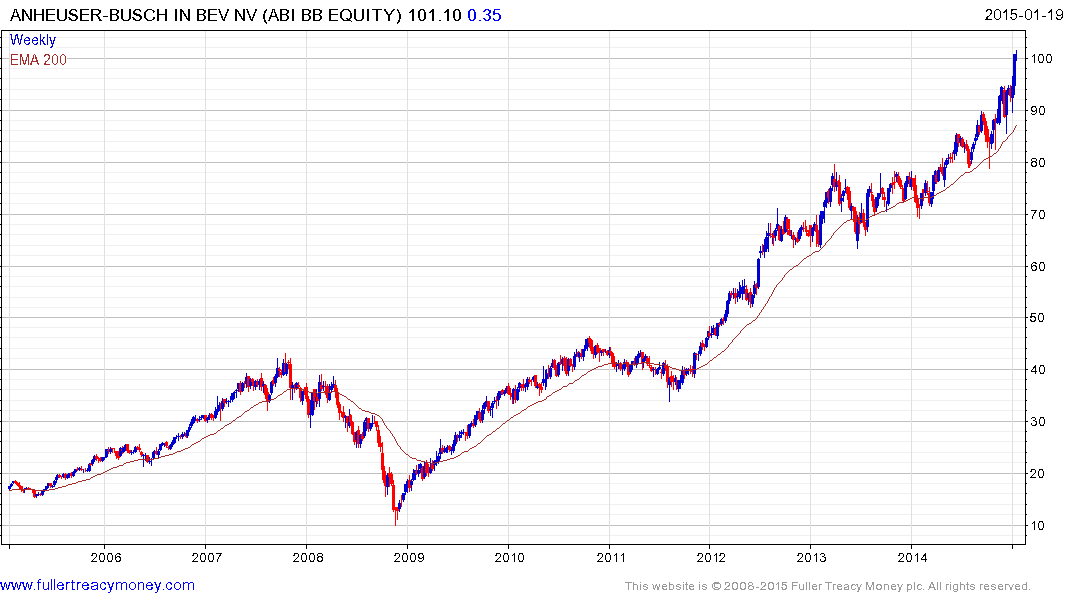The image size is (1075, 600).
Task: Click the chart date 2015-01-19
Action: point(1024,14)
